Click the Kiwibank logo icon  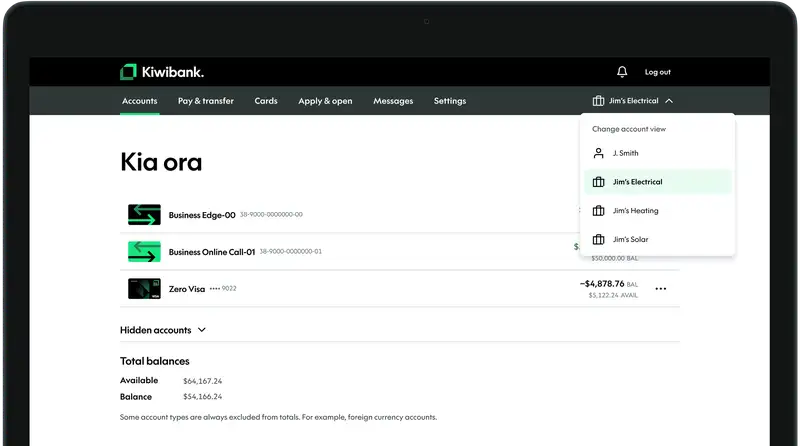click(128, 72)
